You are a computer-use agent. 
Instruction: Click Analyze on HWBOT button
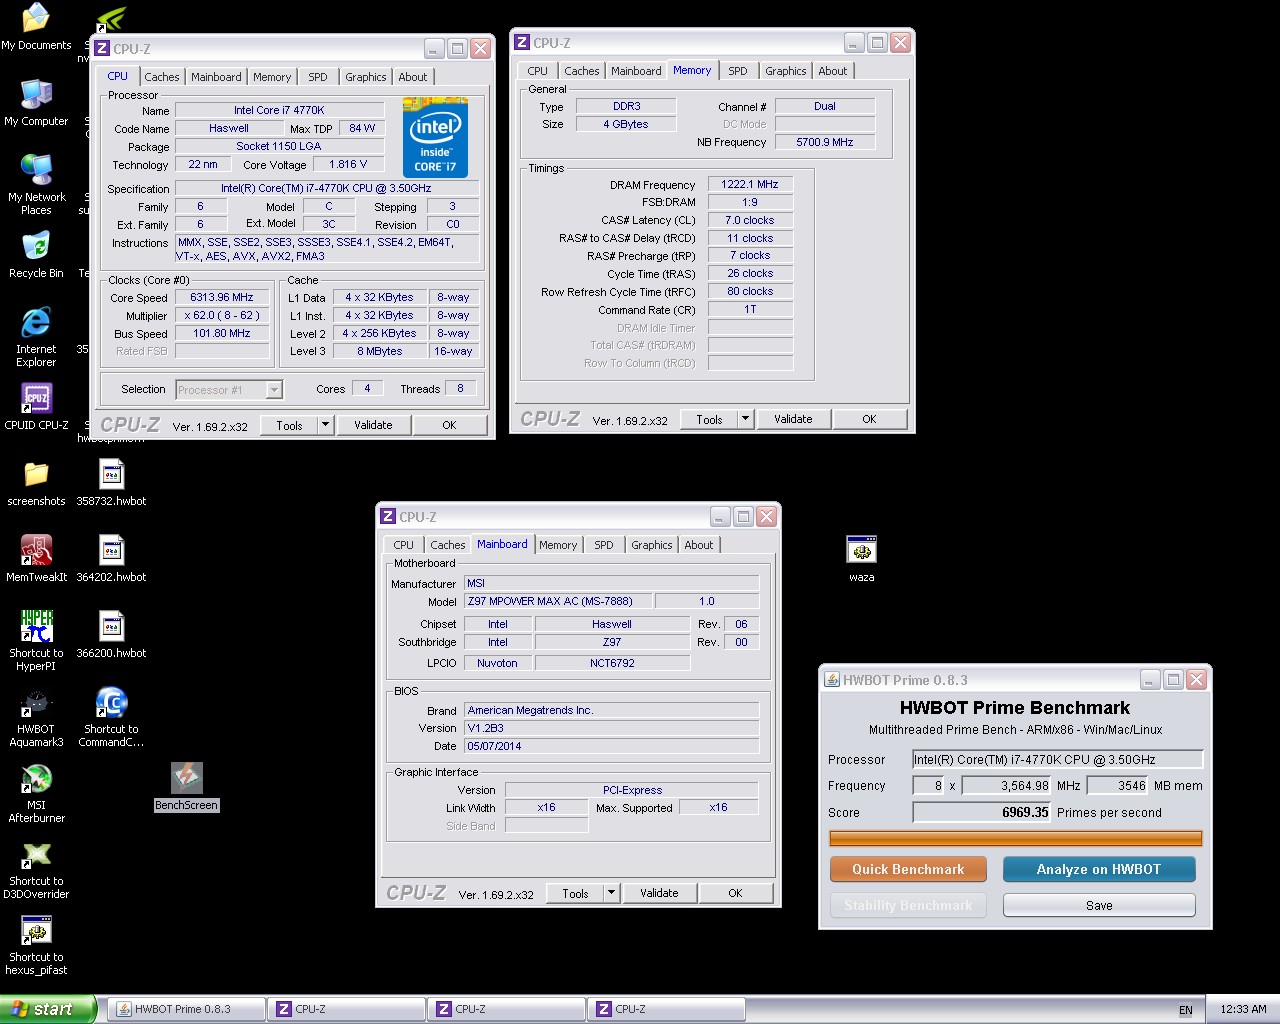tap(1099, 869)
